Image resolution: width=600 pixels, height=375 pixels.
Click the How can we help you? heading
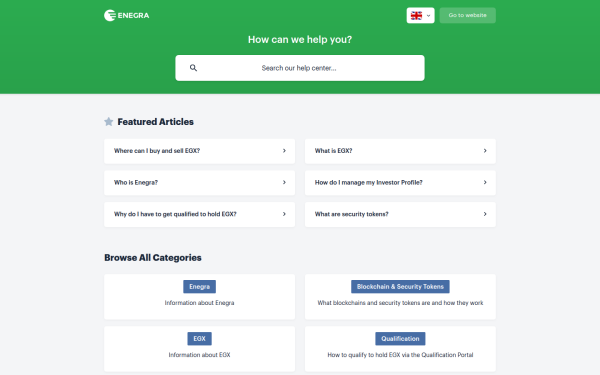click(300, 39)
